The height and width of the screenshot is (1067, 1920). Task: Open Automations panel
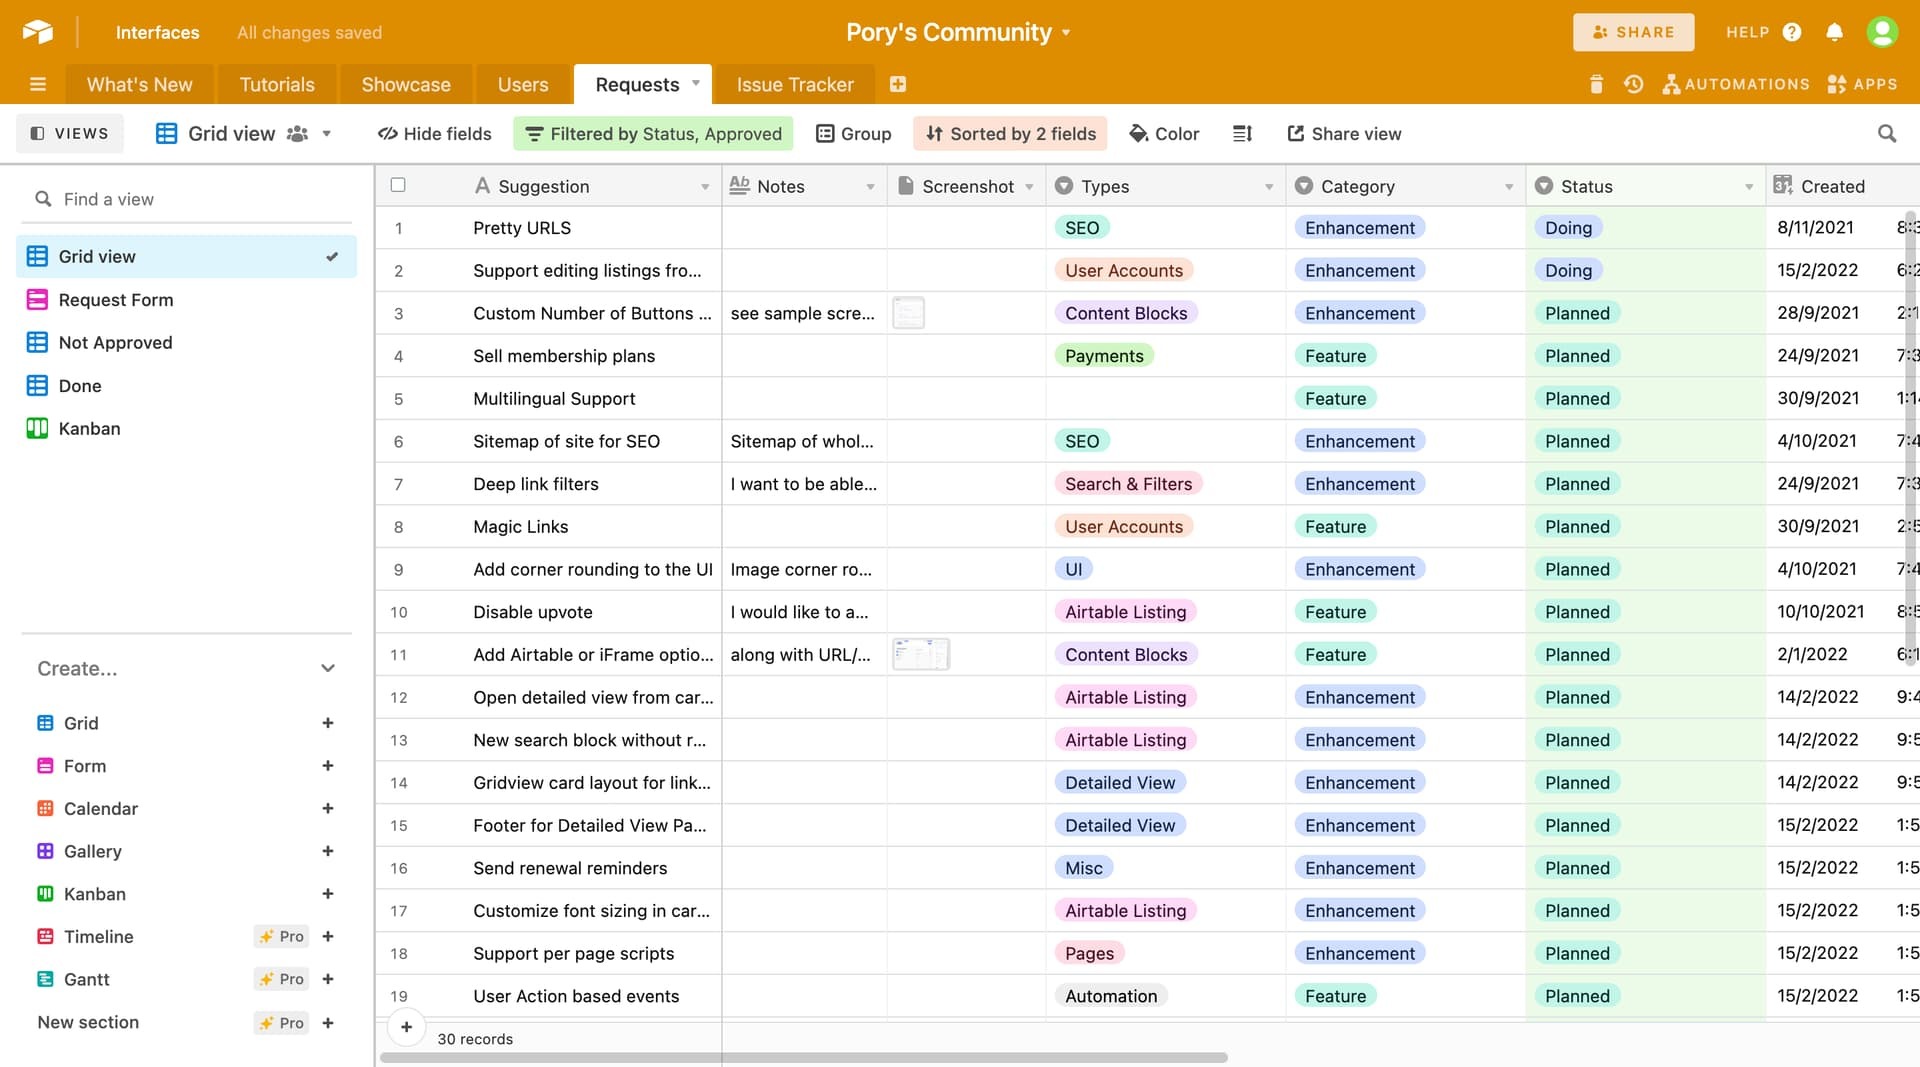click(1736, 85)
